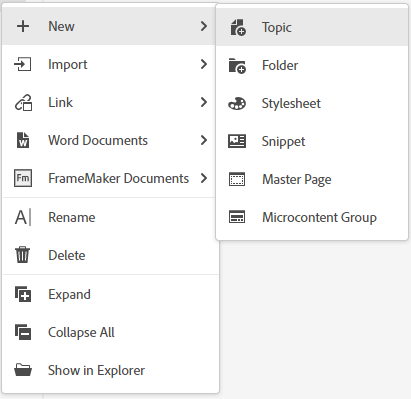Open the Import menu entry
This screenshot has width=411, height=399.
[109, 64]
